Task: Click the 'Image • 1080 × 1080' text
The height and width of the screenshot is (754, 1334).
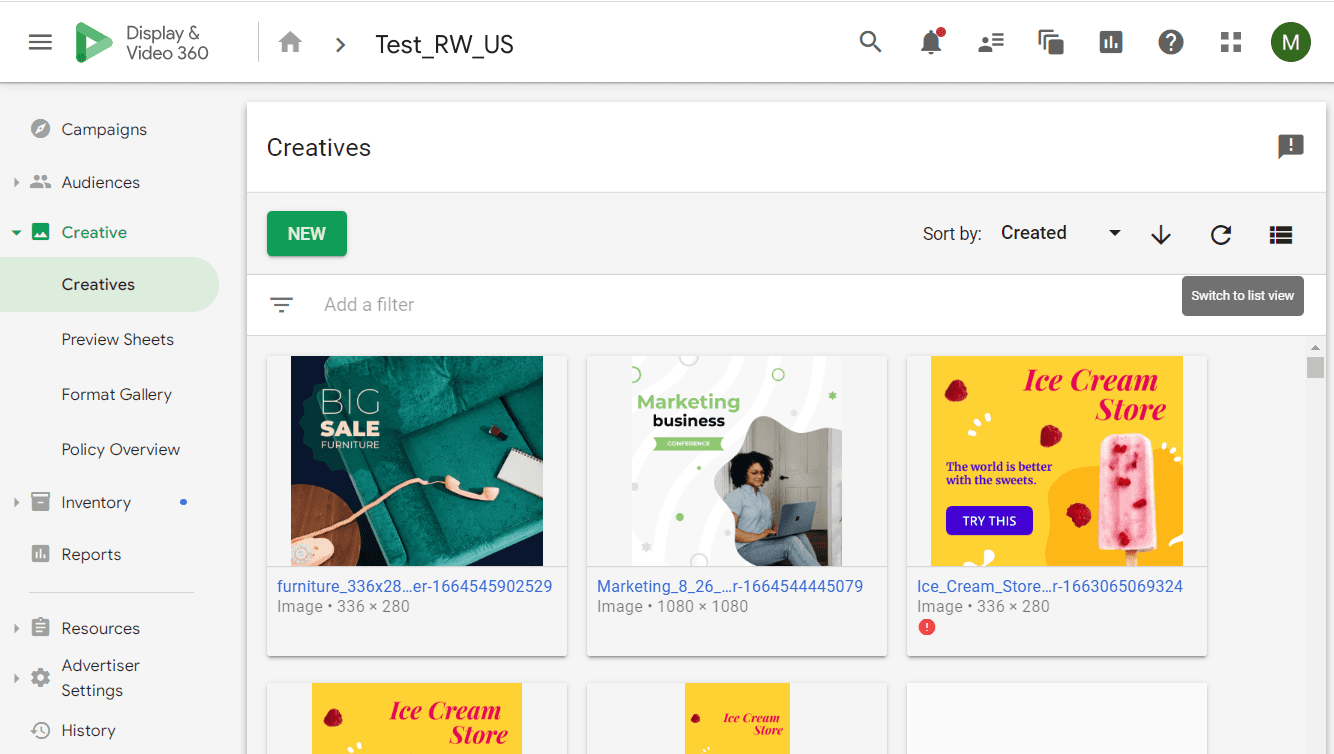Action: pos(672,606)
